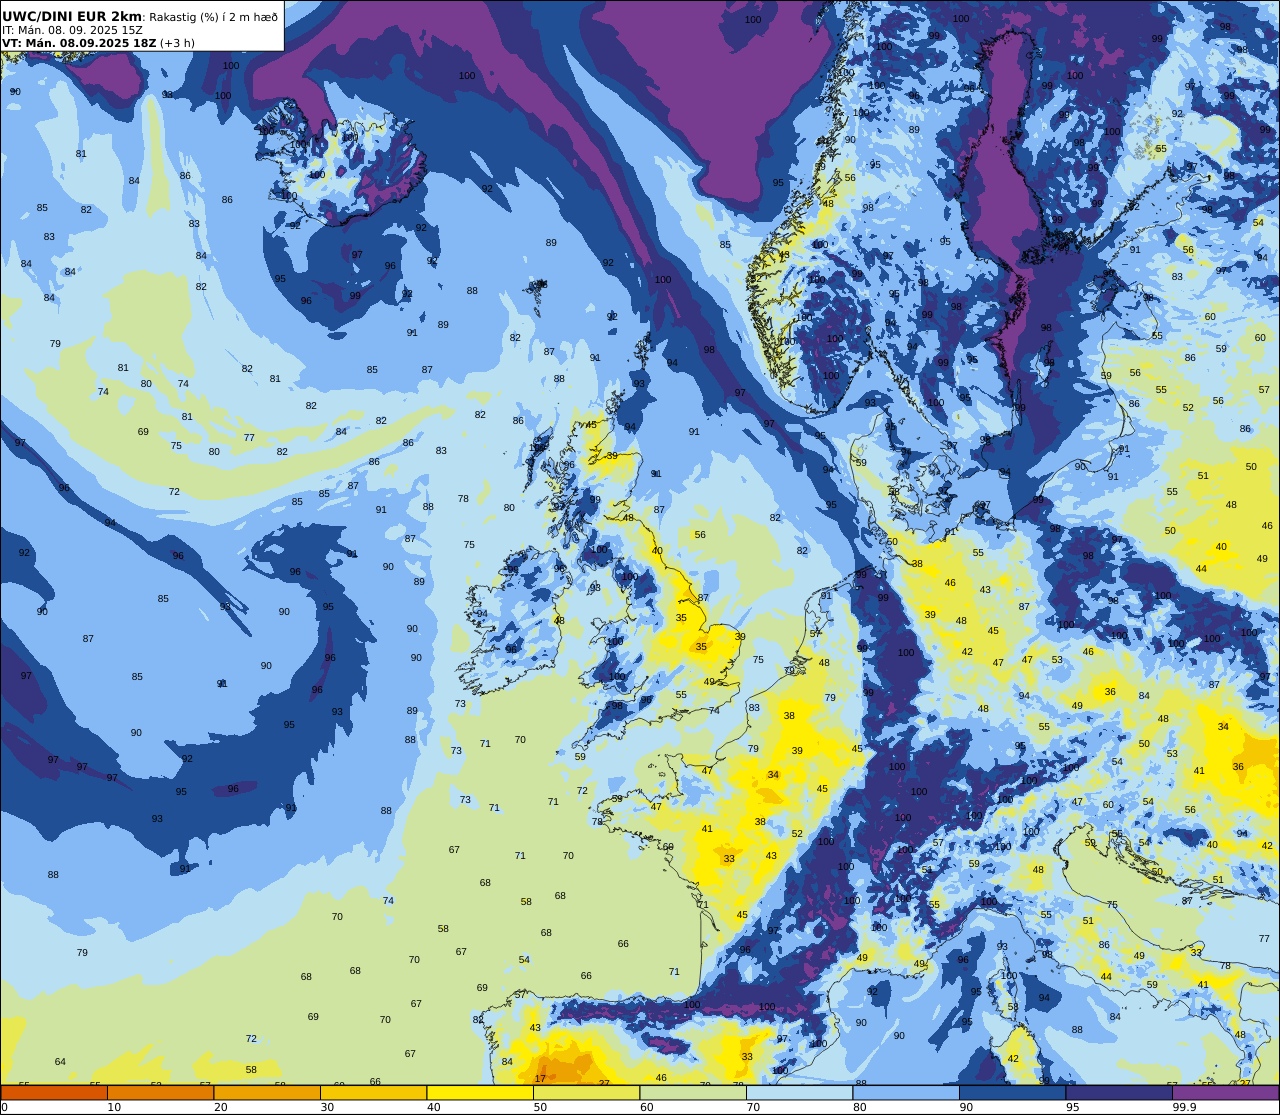Click the humidity value '17' over Spain

(x=540, y=1078)
